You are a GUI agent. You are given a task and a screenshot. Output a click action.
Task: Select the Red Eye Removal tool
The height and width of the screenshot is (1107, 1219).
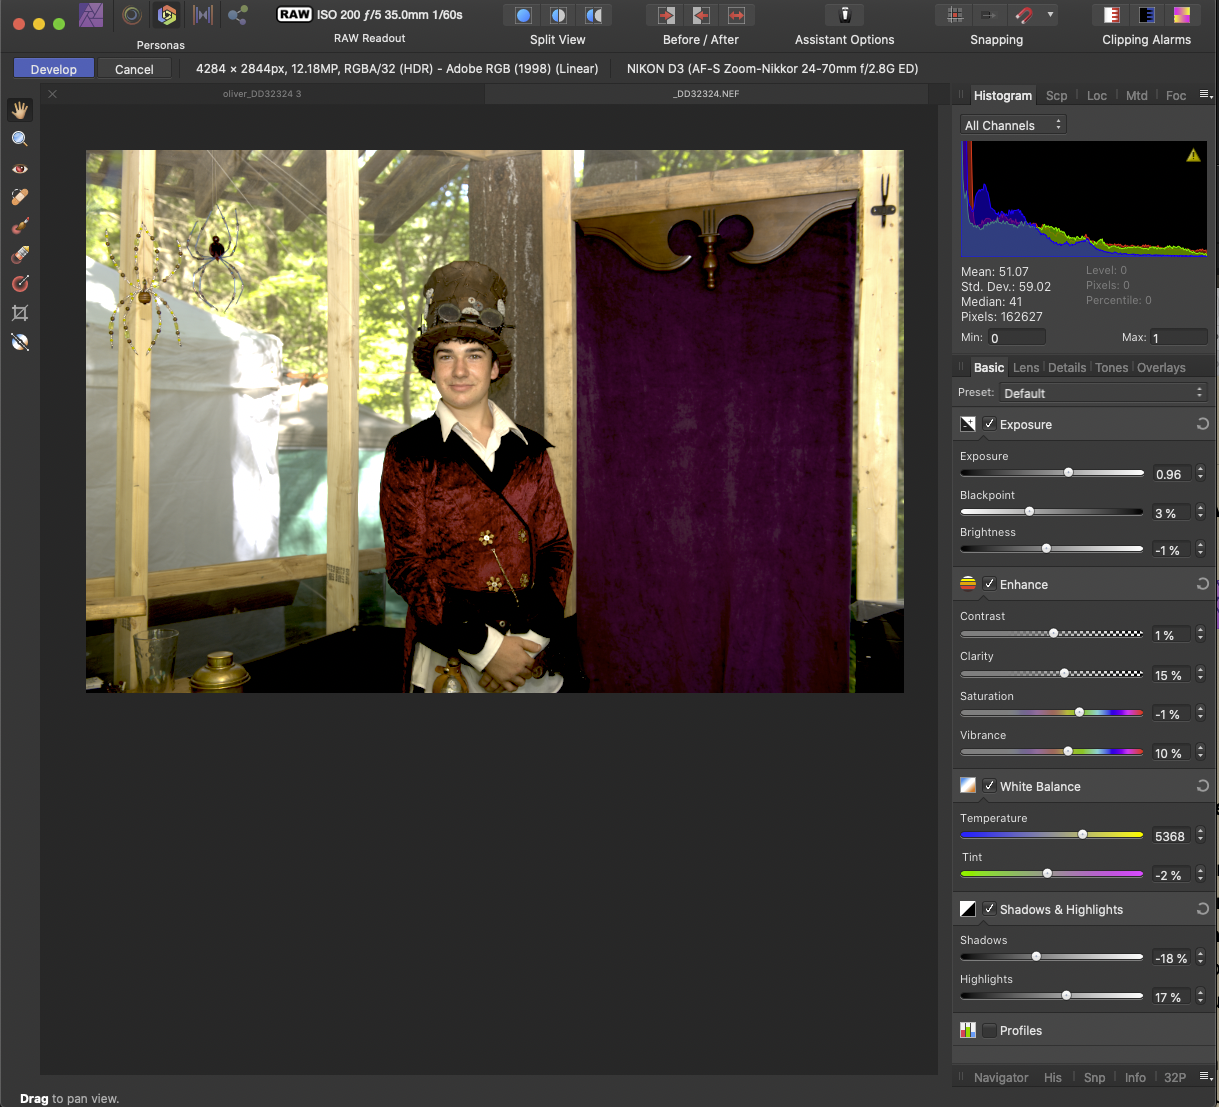20,168
